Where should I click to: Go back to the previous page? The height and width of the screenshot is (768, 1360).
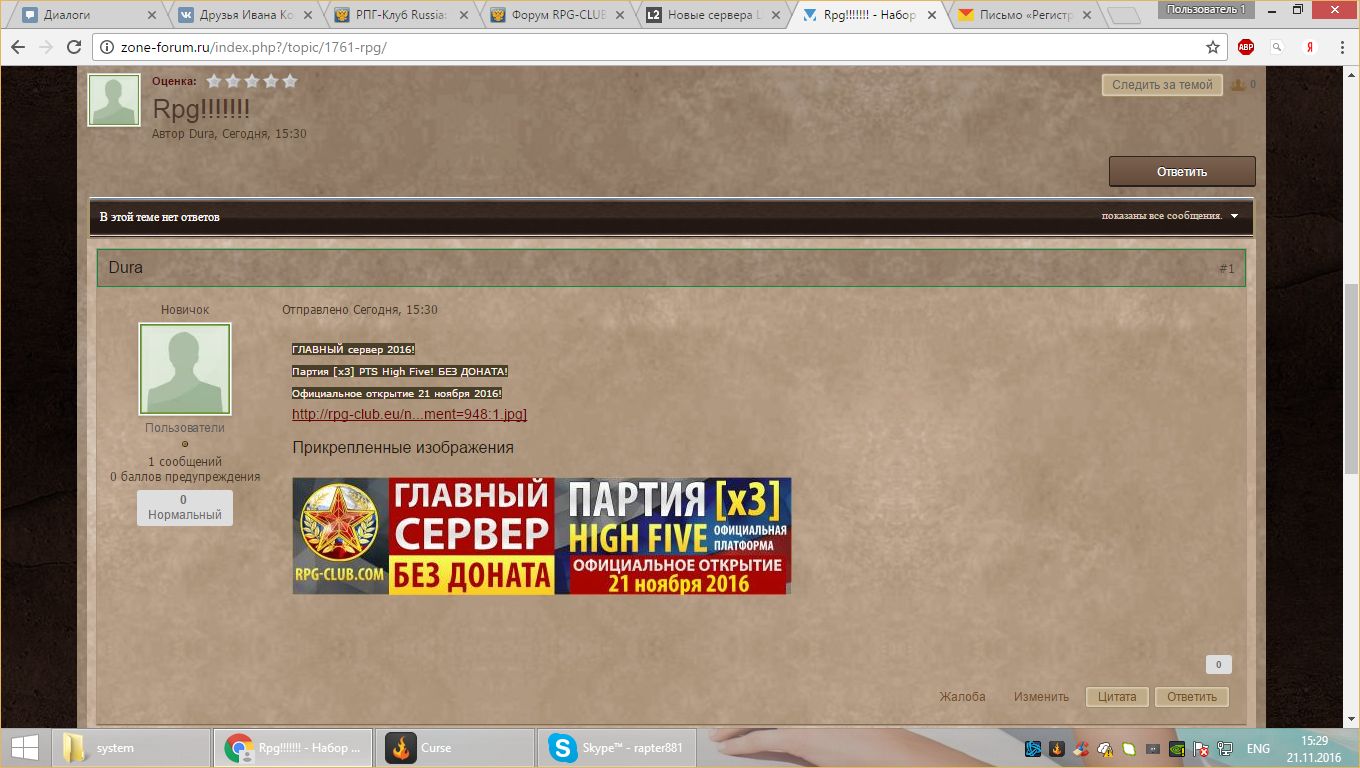click(18, 47)
